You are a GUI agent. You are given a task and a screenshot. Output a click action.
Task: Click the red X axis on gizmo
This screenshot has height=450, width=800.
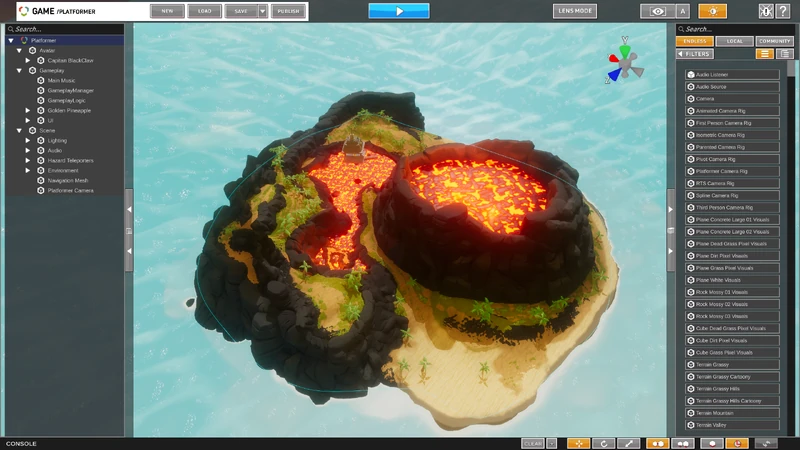click(614, 59)
